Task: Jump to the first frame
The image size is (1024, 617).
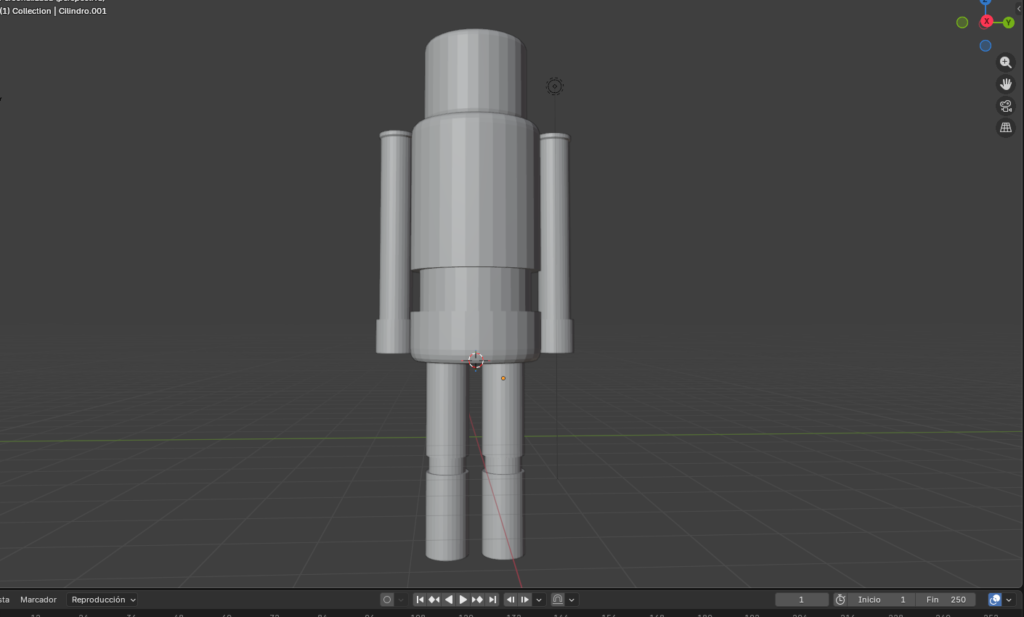Action: 420,599
